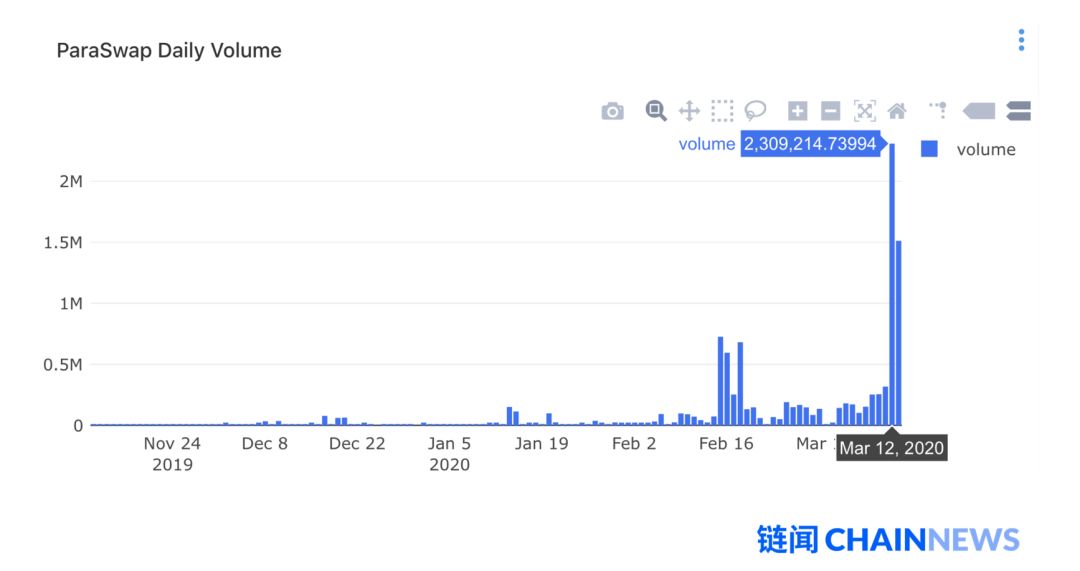Viewport: 1080px width, 571px height.
Task: Click the 'Jan 19' axis label
Action: 541,444
